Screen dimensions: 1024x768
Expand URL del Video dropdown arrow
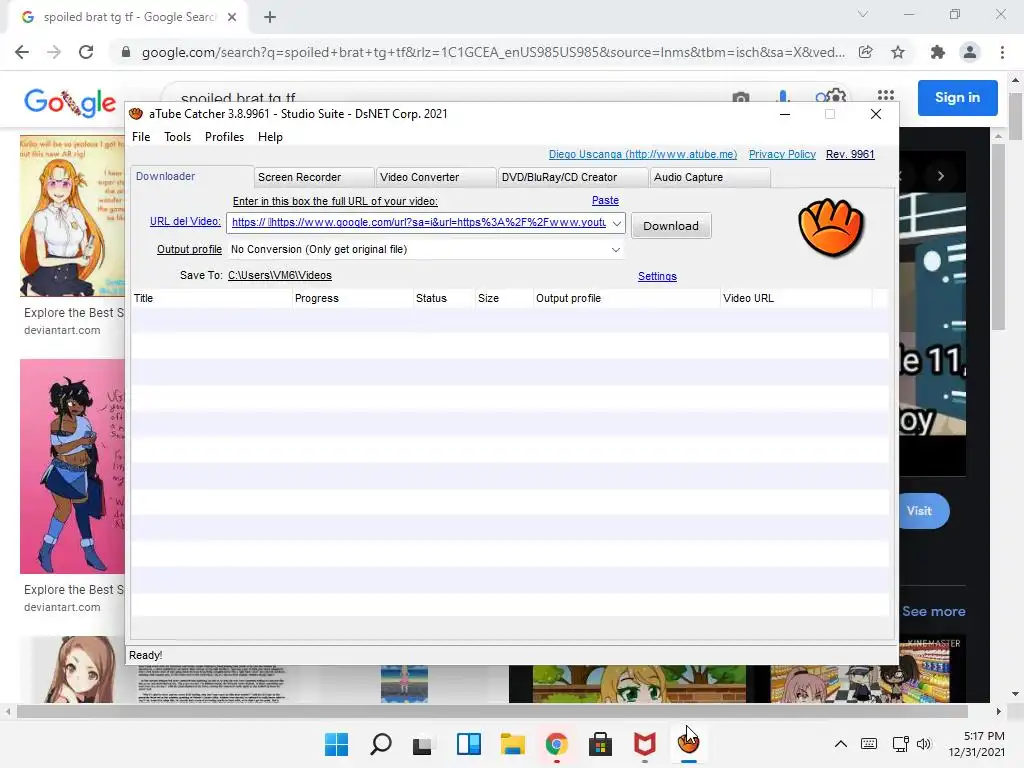(x=616, y=223)
